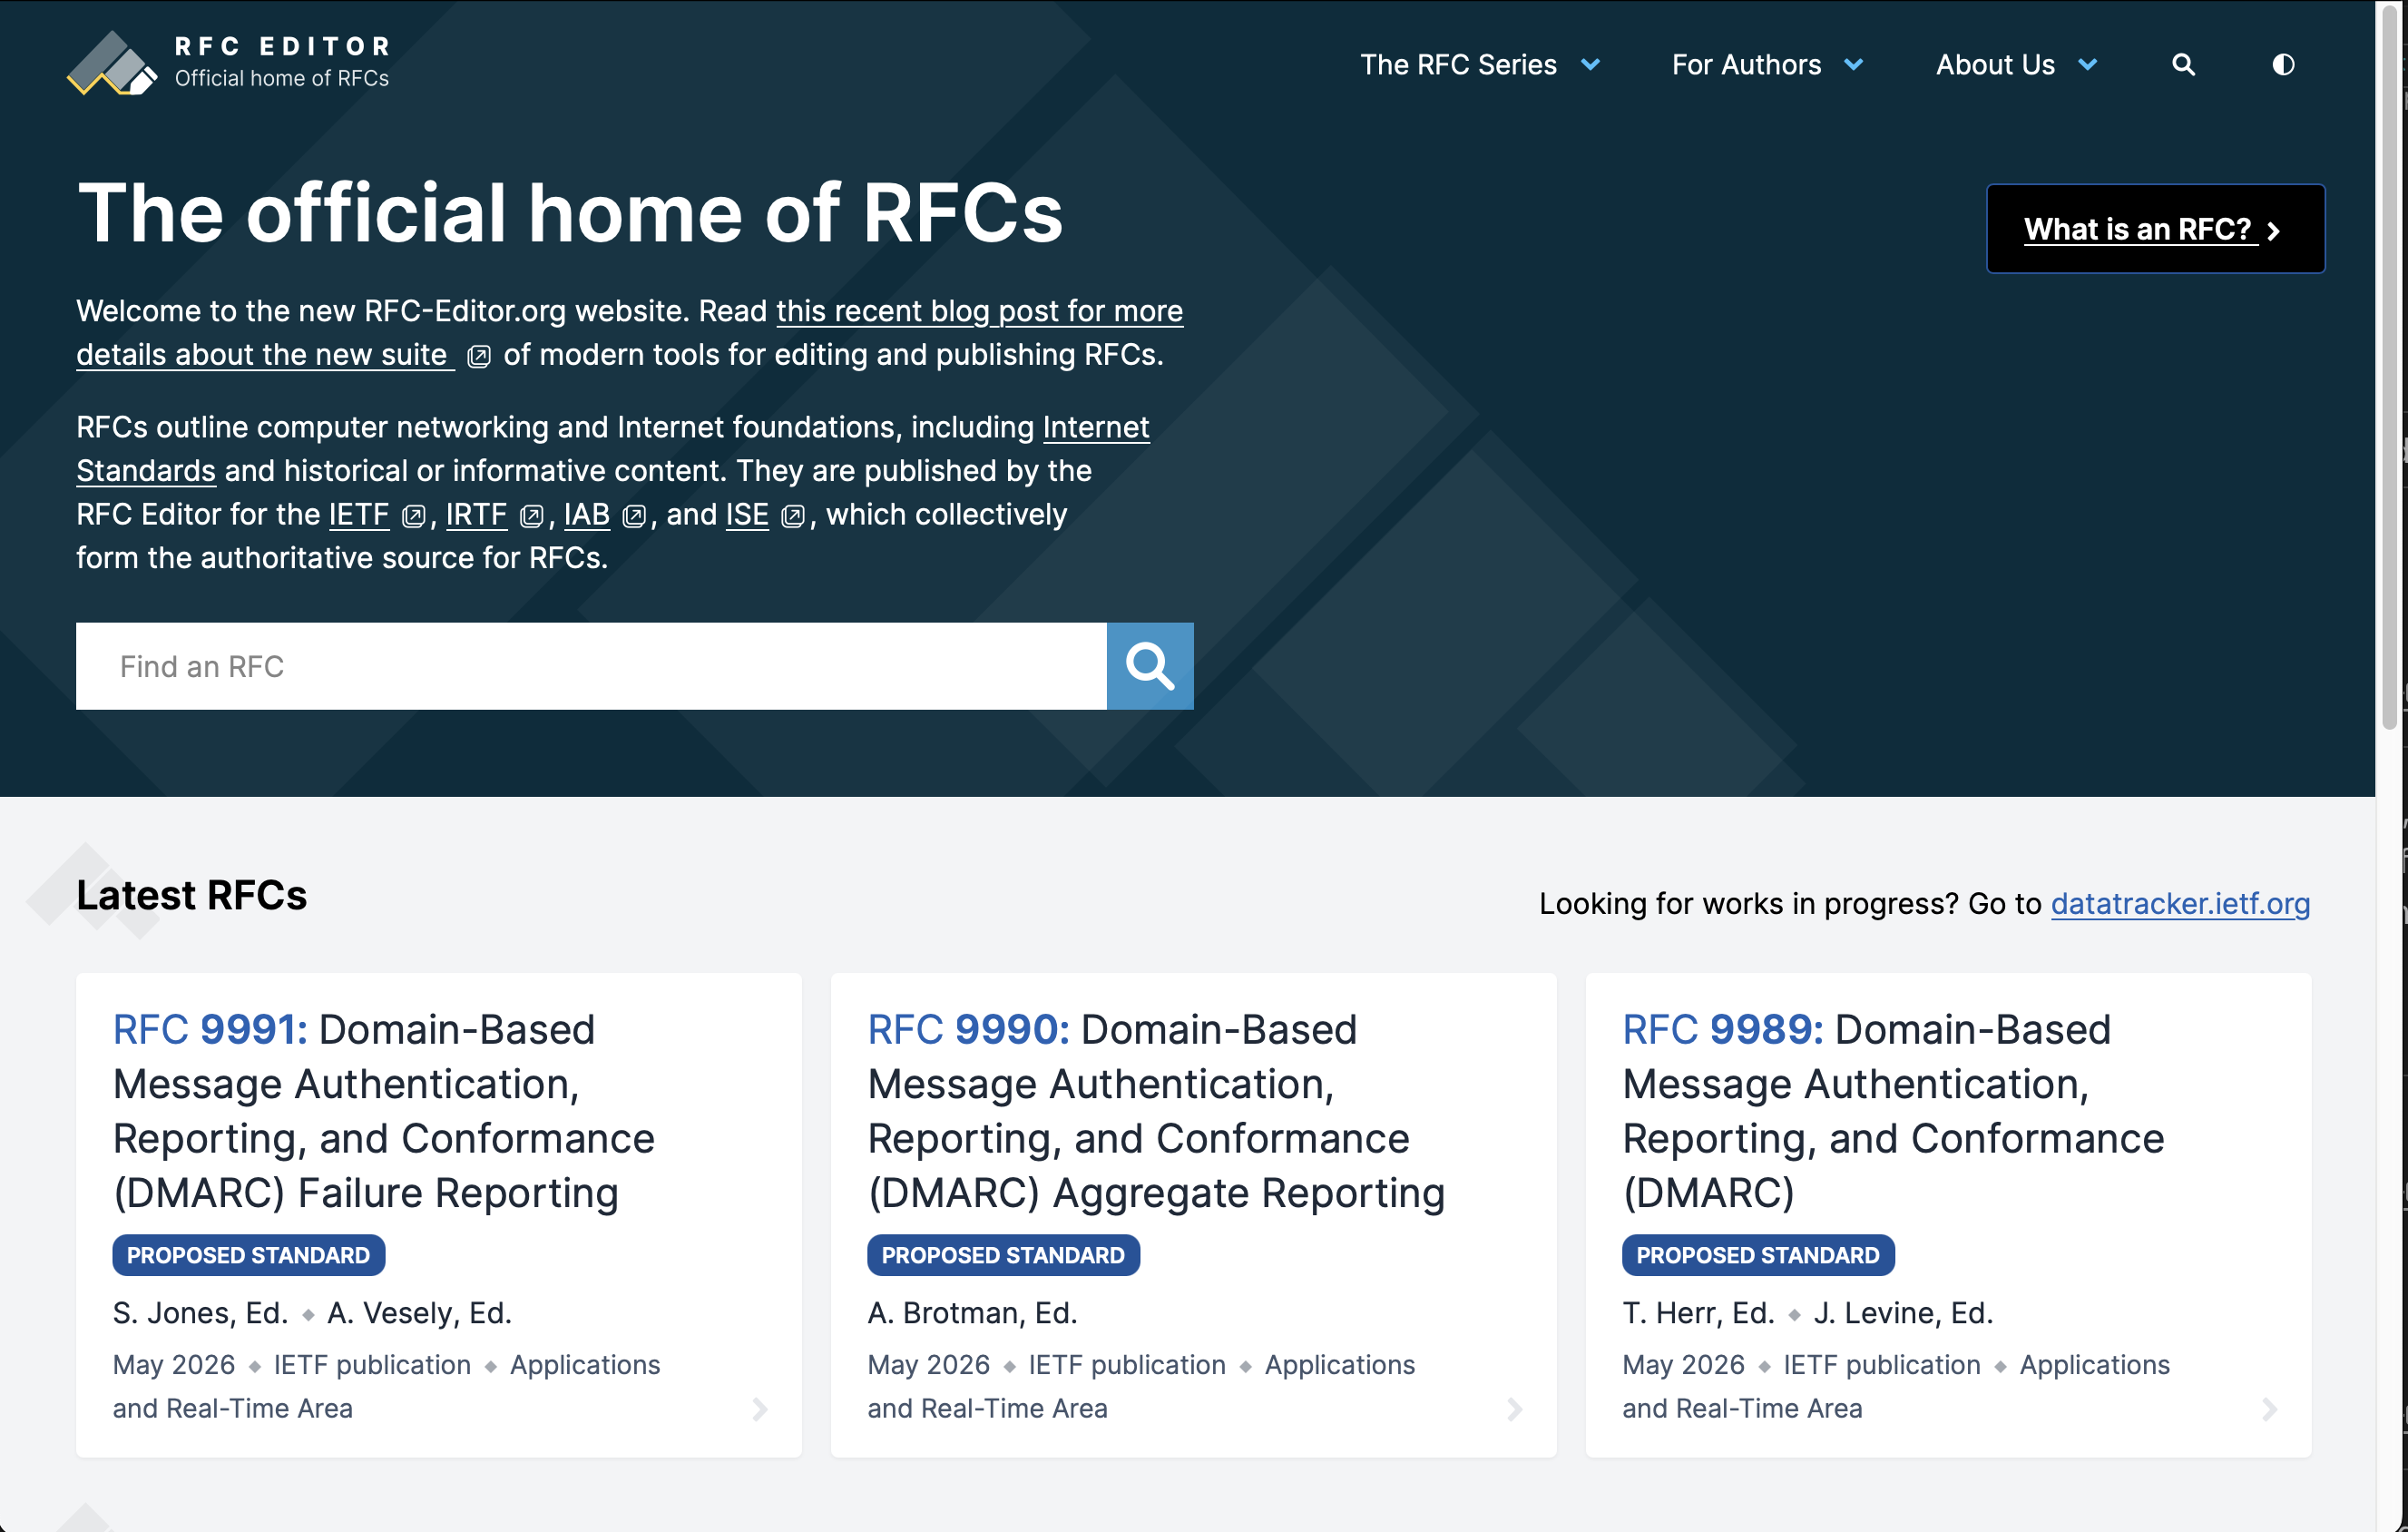Click the 'What is an RFC?' button
The height and width of the screenshot is (1532, 2408).
click(x=2155, y=229)
